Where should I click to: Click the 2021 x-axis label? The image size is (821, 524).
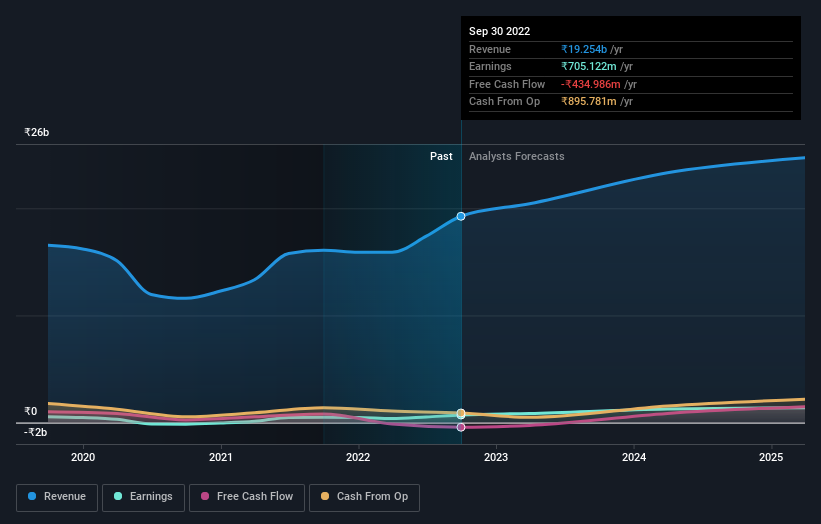click(220, 457)
